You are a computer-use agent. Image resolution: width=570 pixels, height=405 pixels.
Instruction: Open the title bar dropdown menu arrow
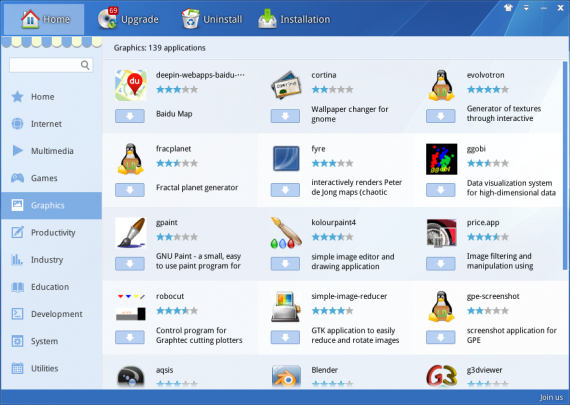(x=526, y=8)
